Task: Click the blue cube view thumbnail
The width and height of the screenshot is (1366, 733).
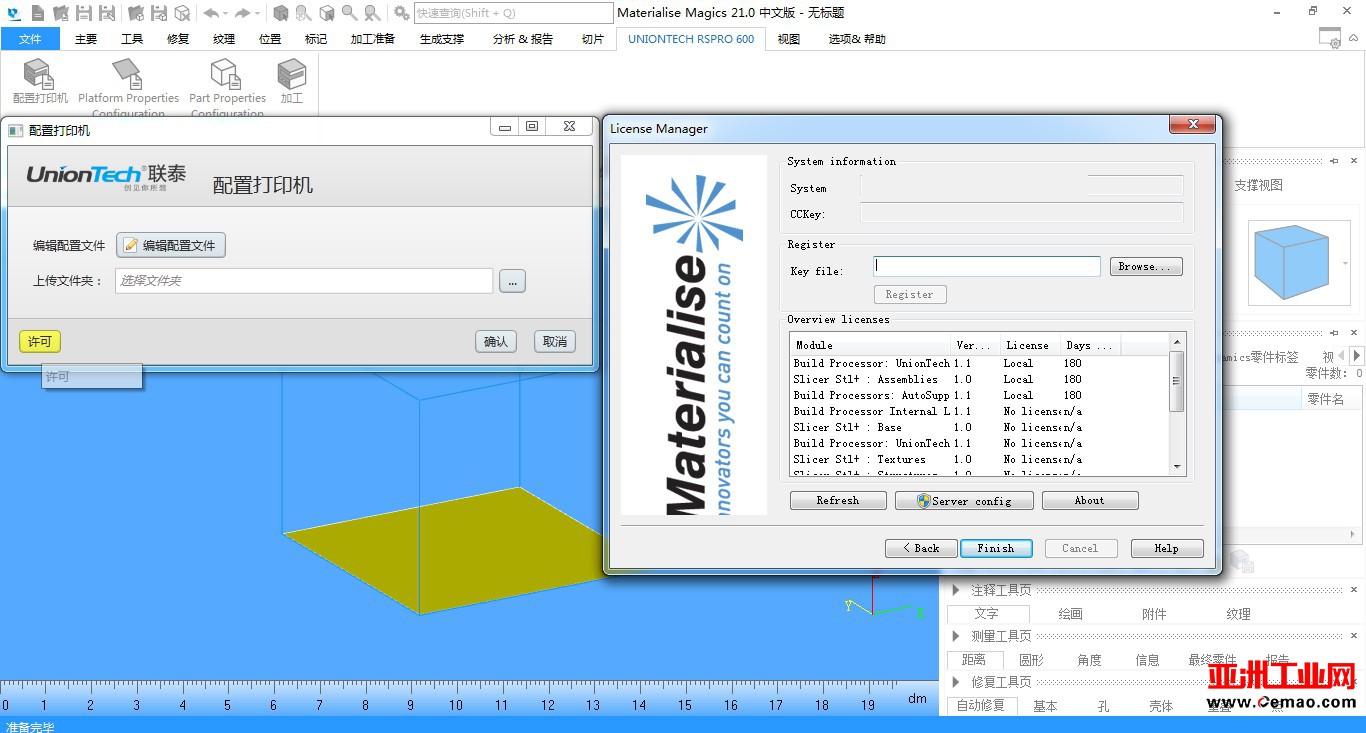Action: pyautogui.click(x=1291, y=263)
